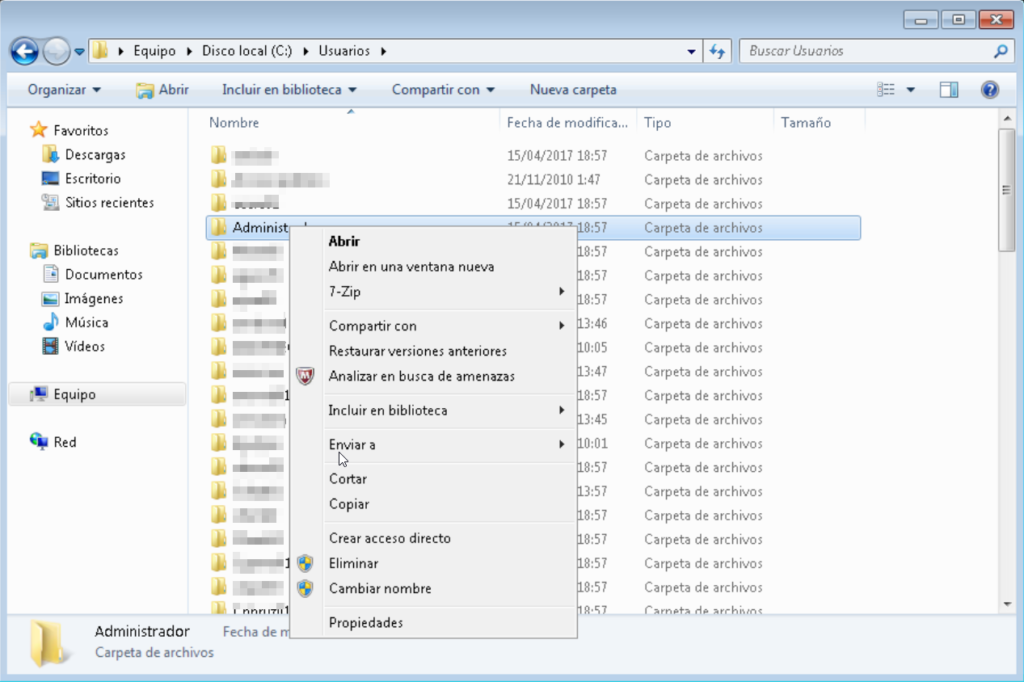Sort by the Nombre column header
Viewport: 1024px width, 682px height.
235,123
